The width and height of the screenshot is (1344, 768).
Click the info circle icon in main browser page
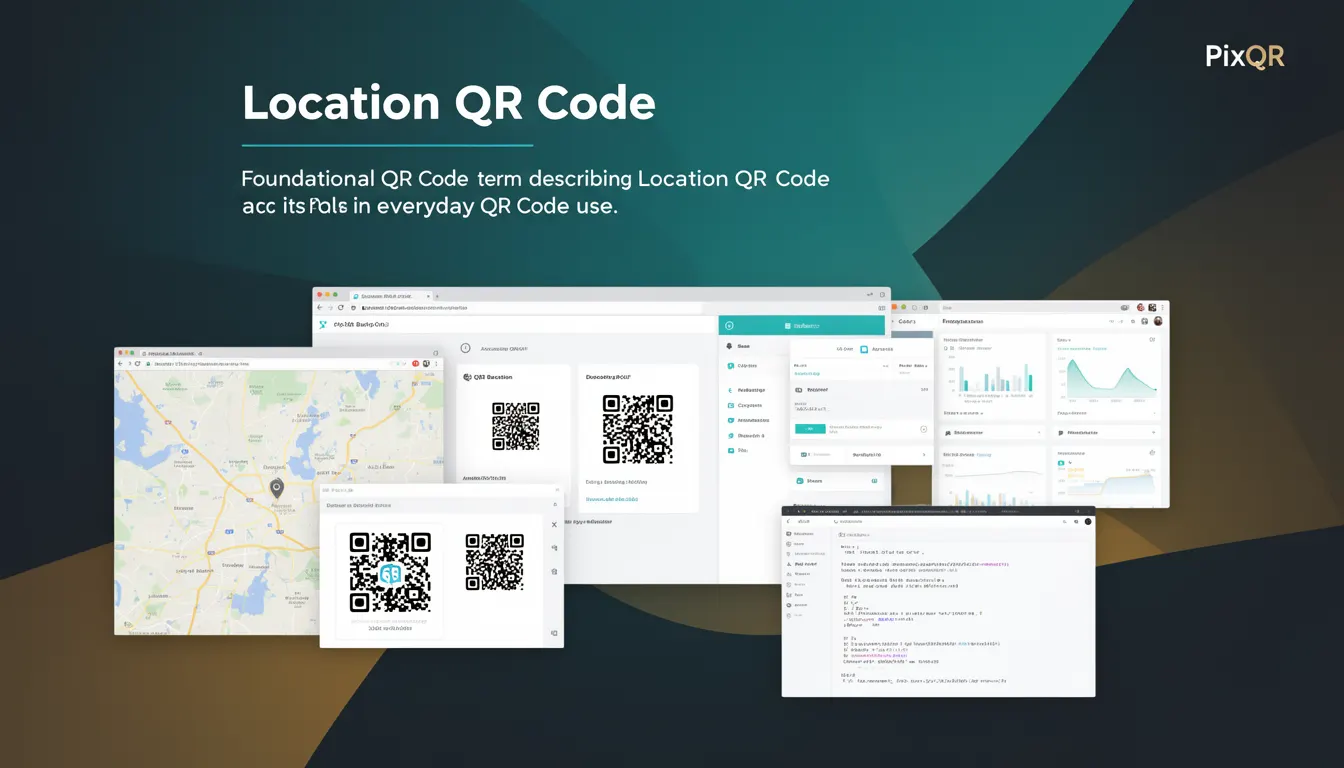(465, 348)
